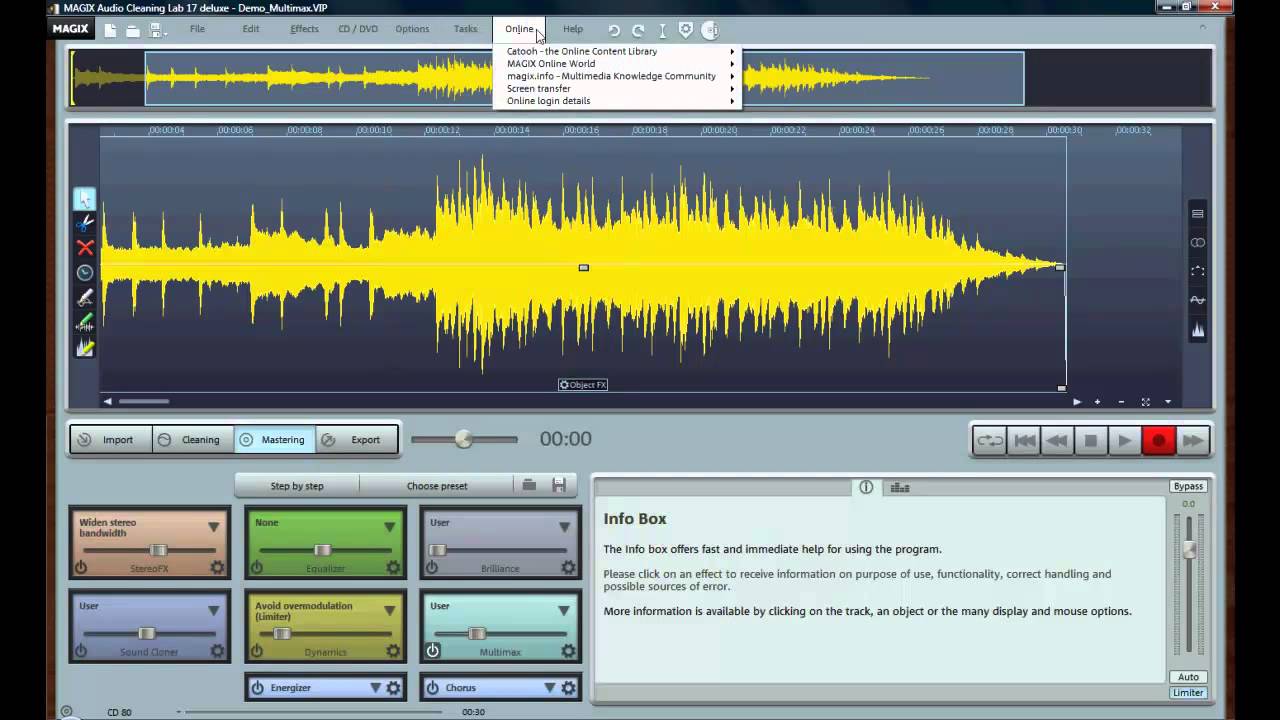Open StereoFX settings gear
The width and height of the screenshot is (1280, 720).
tap(217, 568)
